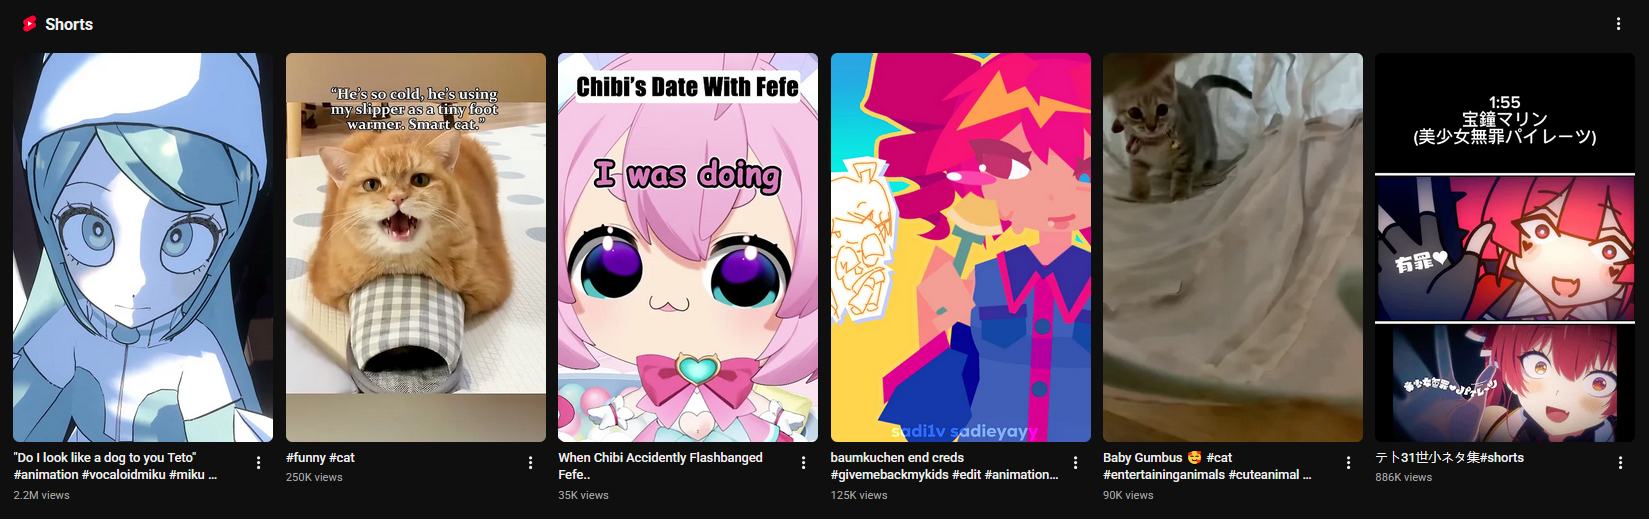Open more options for the Teto dog short
1649x519 pixels.
[x=258, y=463]
